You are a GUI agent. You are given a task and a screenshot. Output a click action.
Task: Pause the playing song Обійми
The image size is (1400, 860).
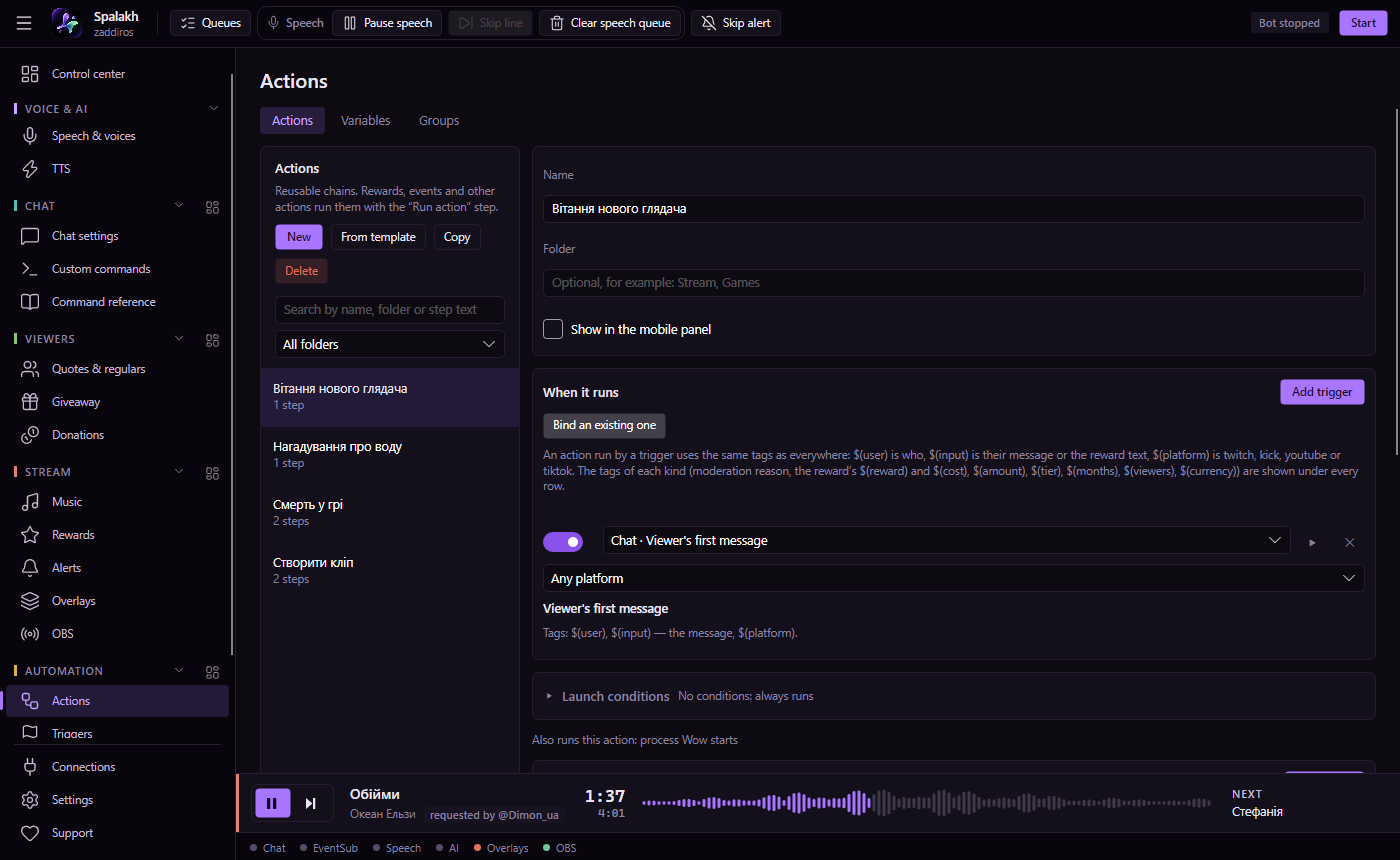pos(273,803)
